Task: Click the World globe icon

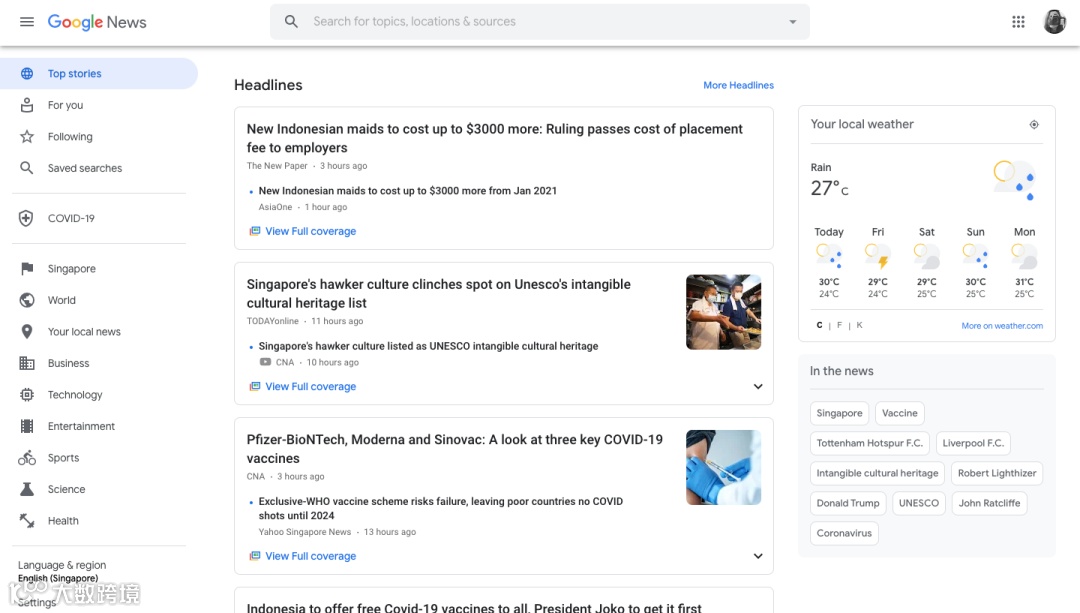Action: point(27,300)
